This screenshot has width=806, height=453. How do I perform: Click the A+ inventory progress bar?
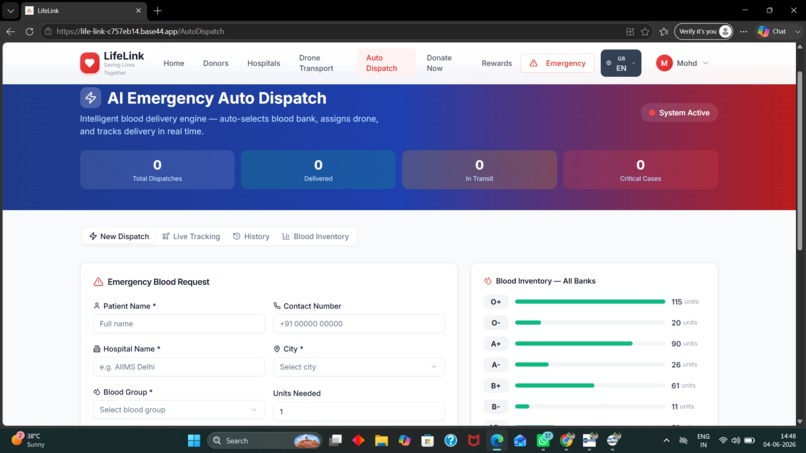[590, 343]
